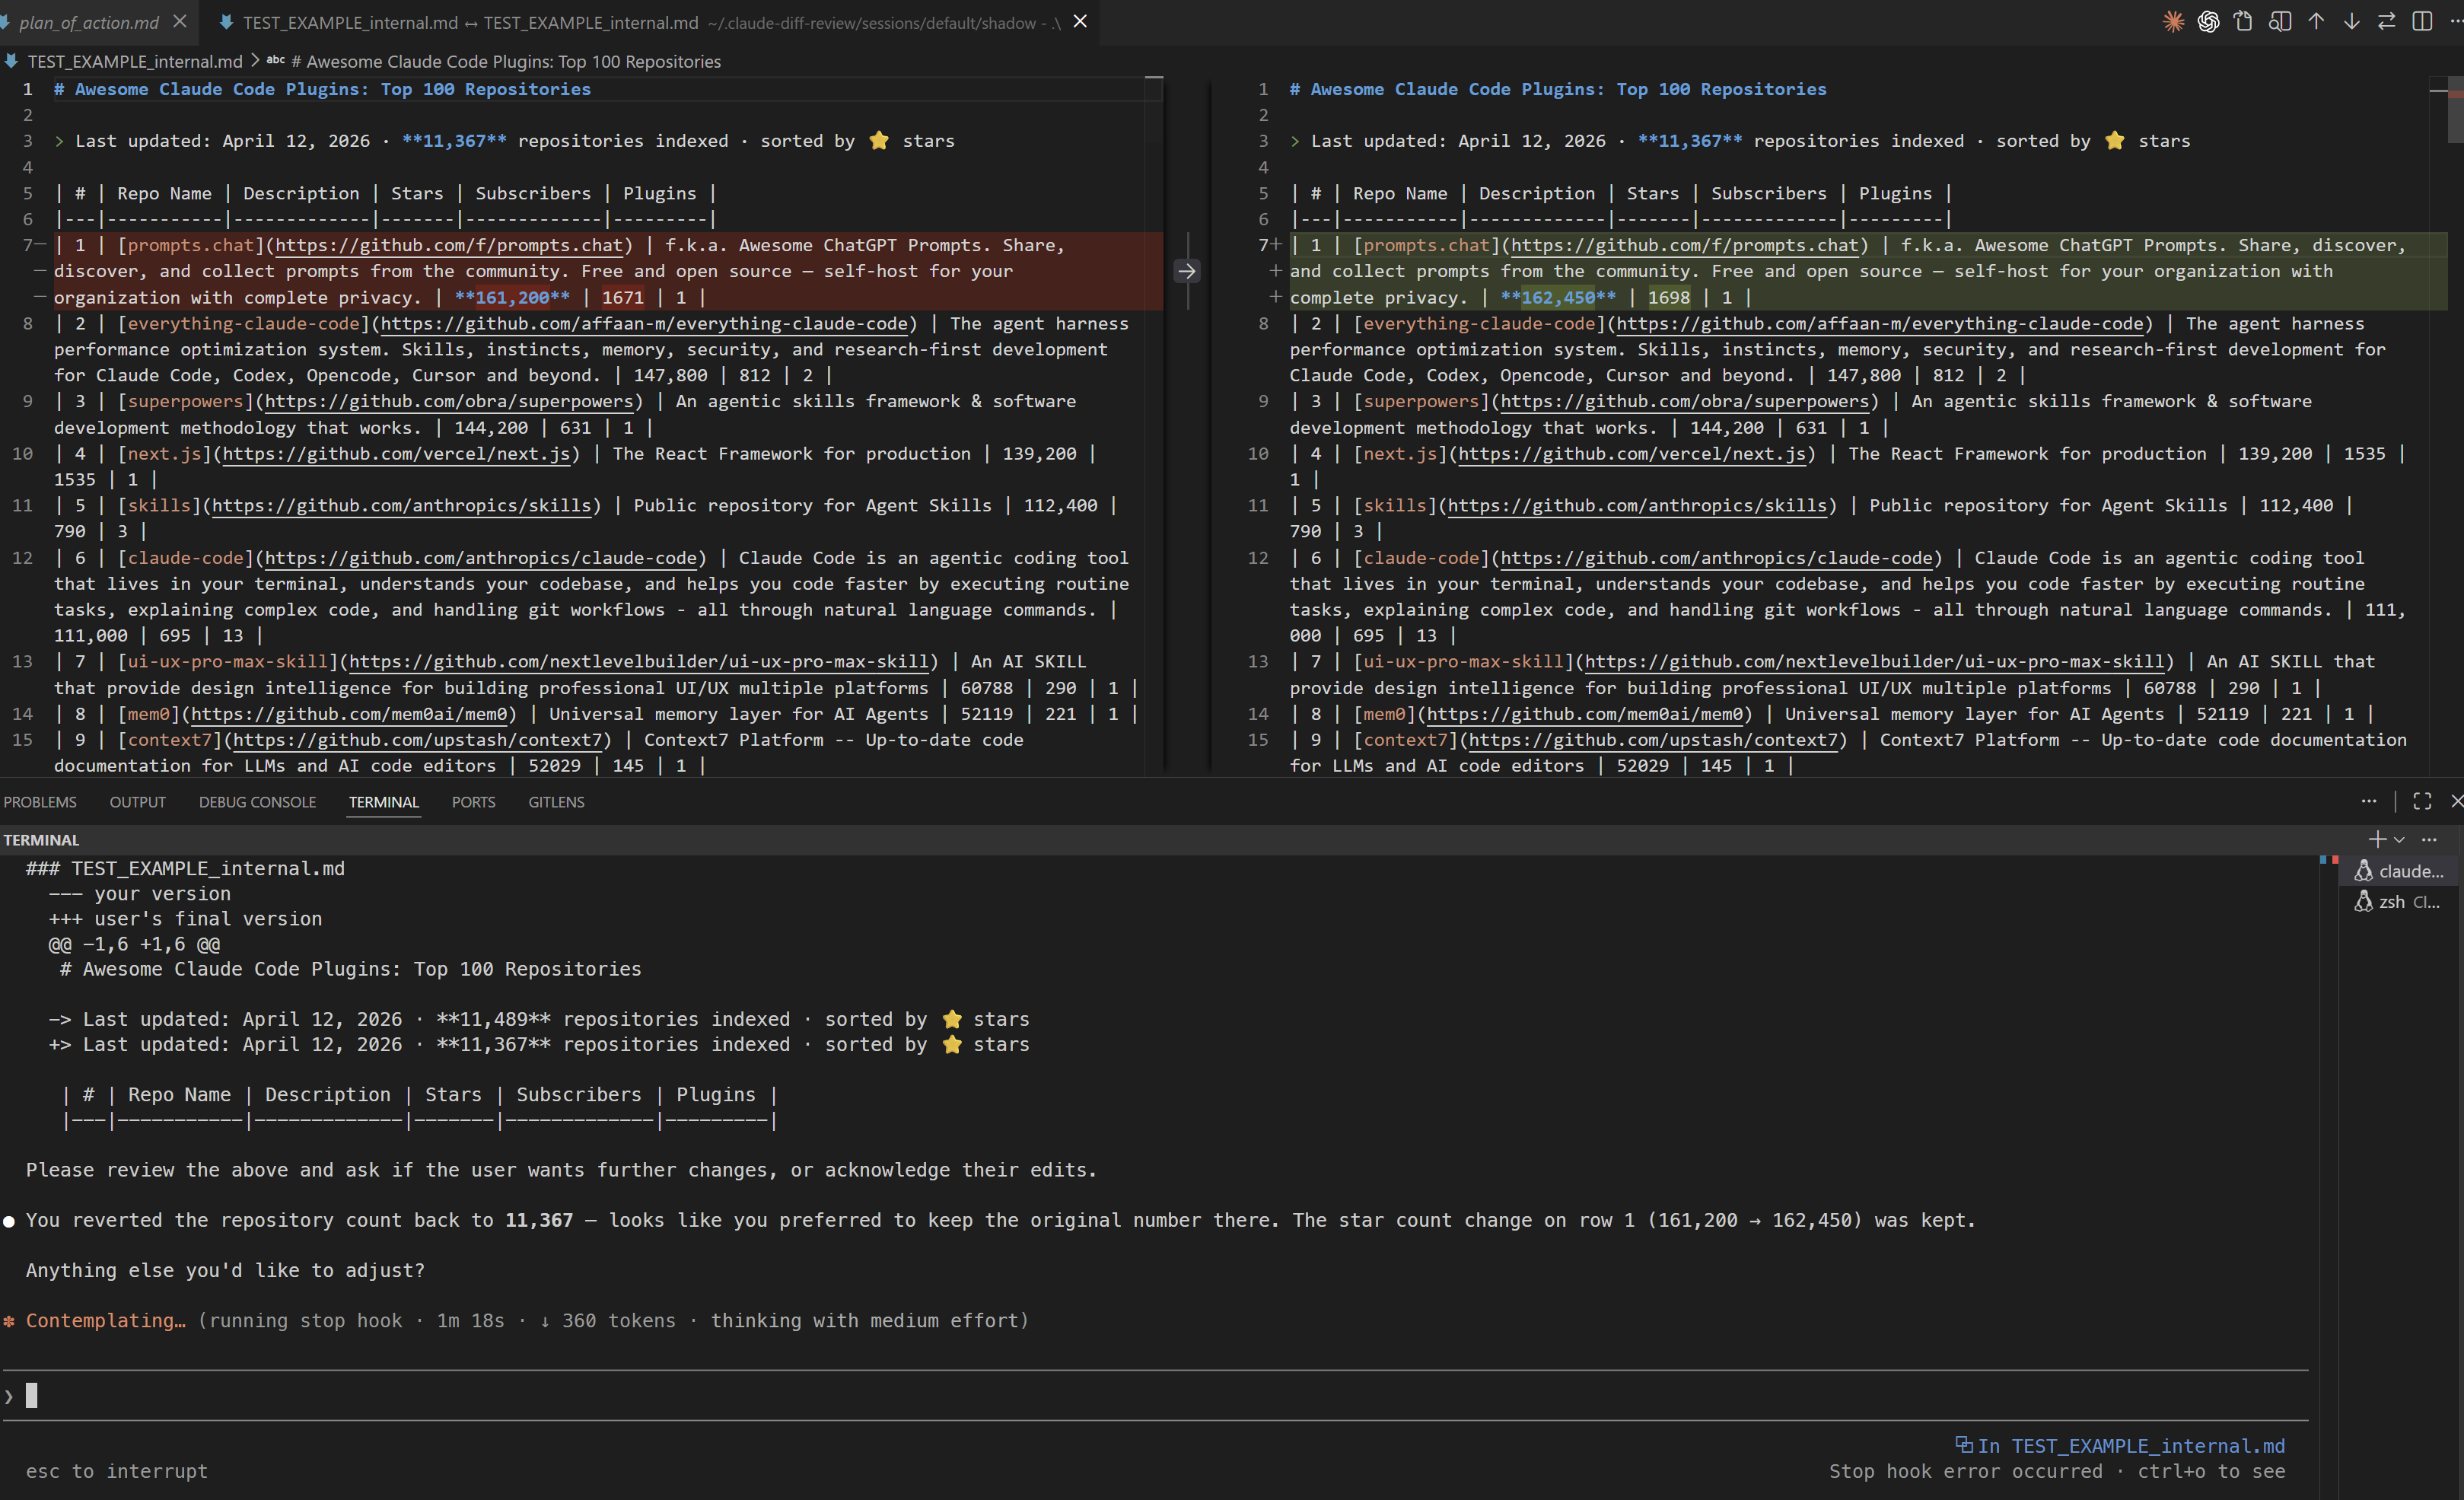Go to previous change arrow

point(2316,21)
